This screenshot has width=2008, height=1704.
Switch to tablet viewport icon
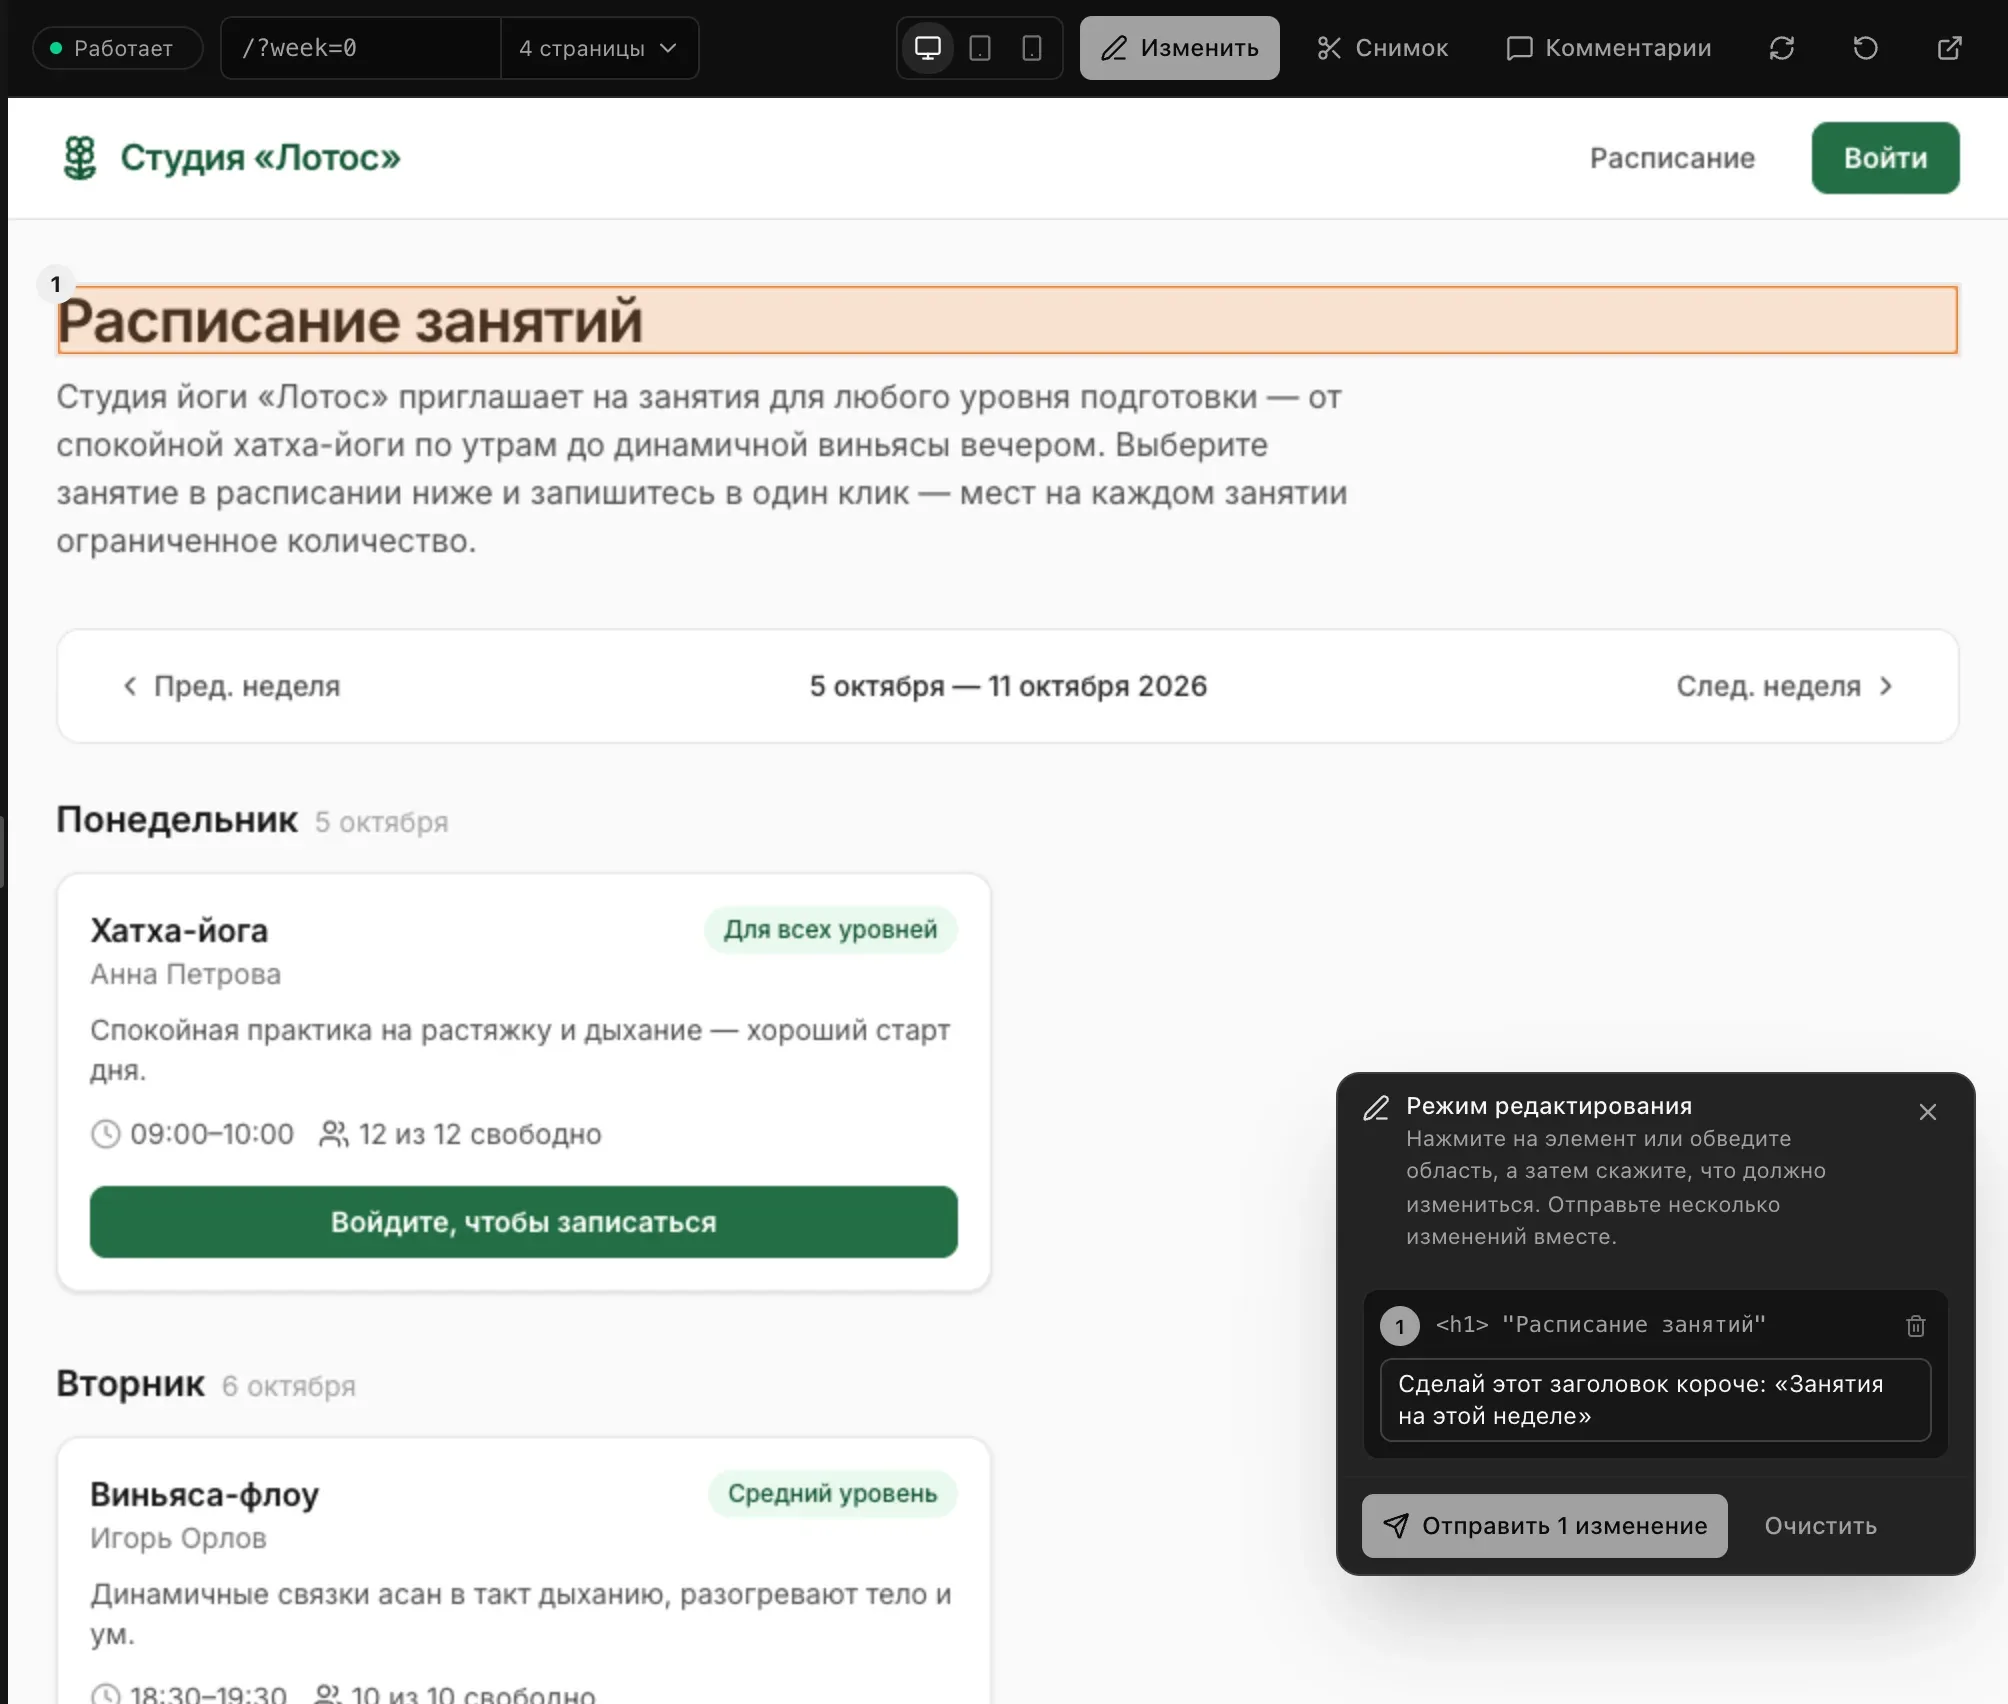[980, 48]
